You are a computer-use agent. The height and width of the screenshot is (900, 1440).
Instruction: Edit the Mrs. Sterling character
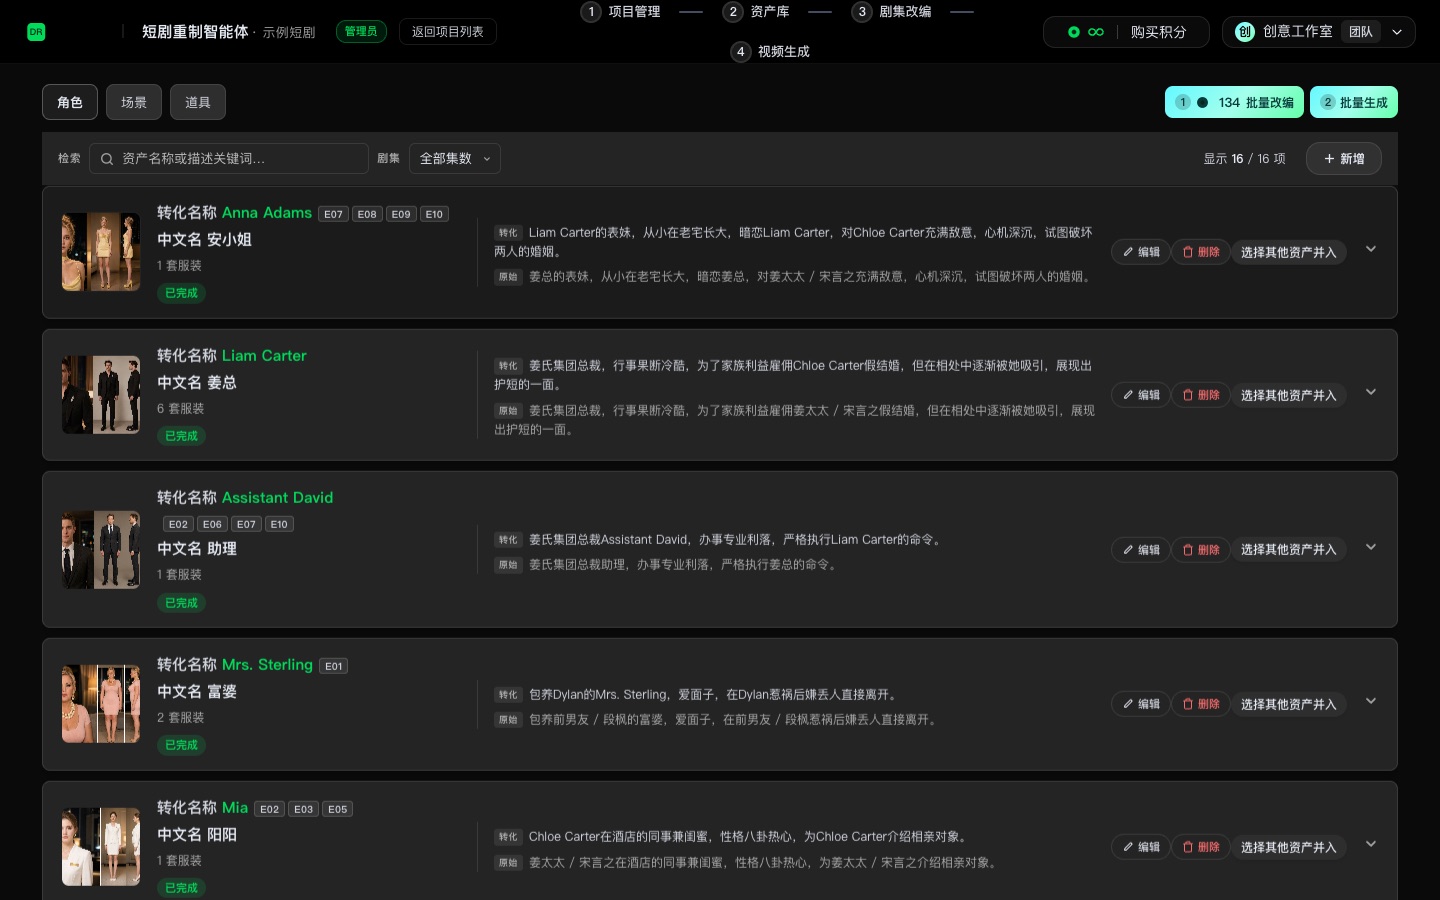coord(1141,704)
